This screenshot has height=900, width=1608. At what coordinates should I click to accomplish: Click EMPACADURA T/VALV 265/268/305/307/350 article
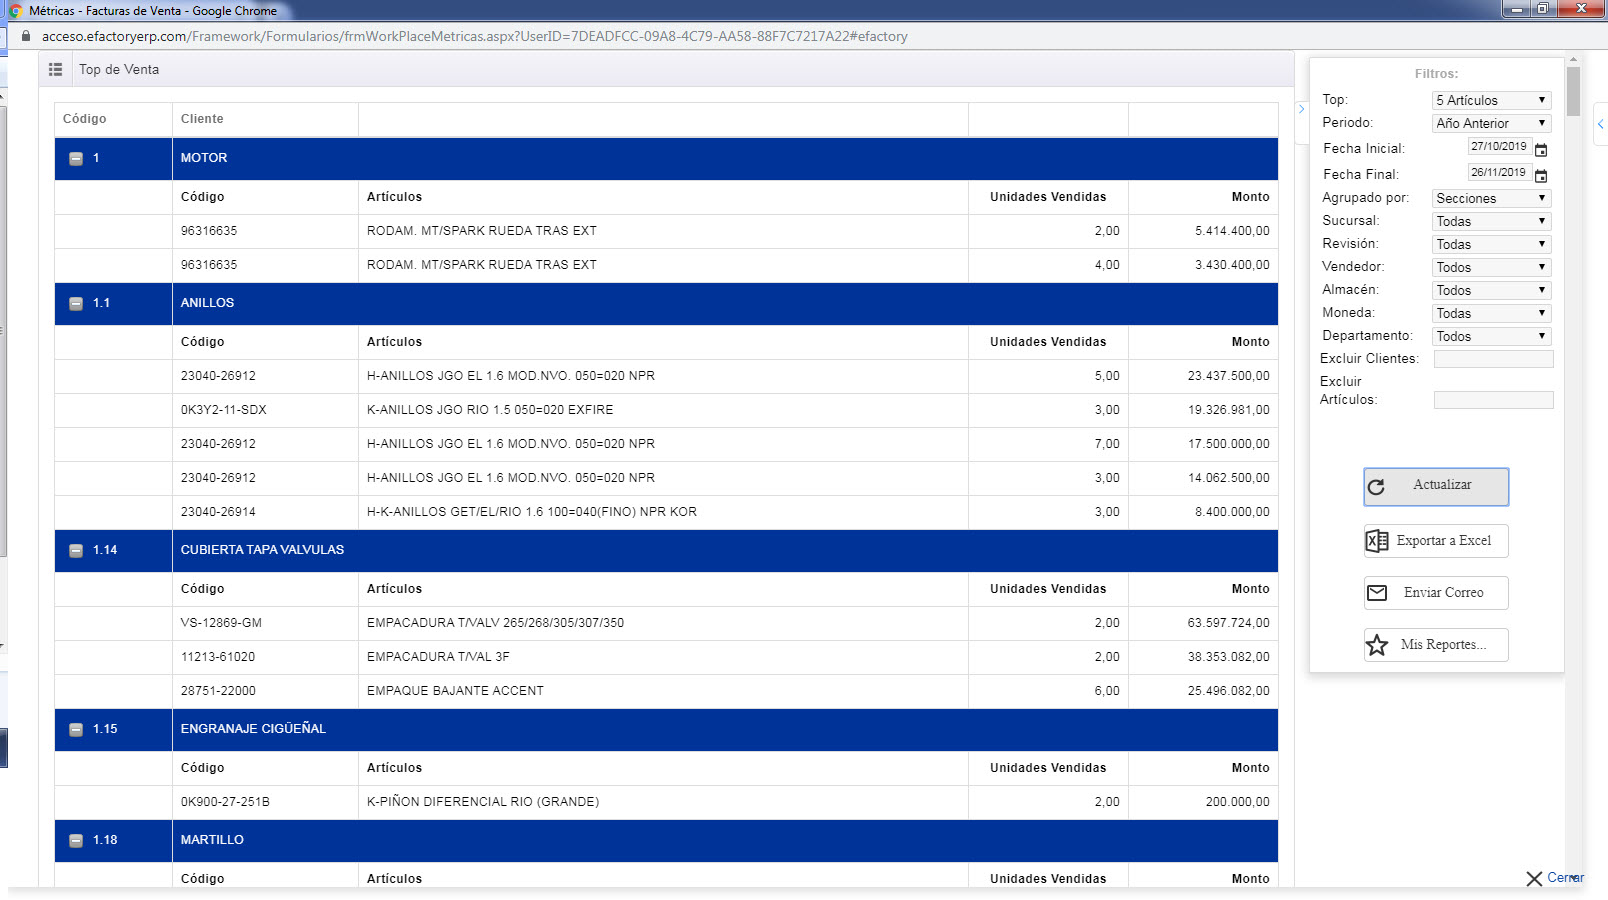(495, 623)
